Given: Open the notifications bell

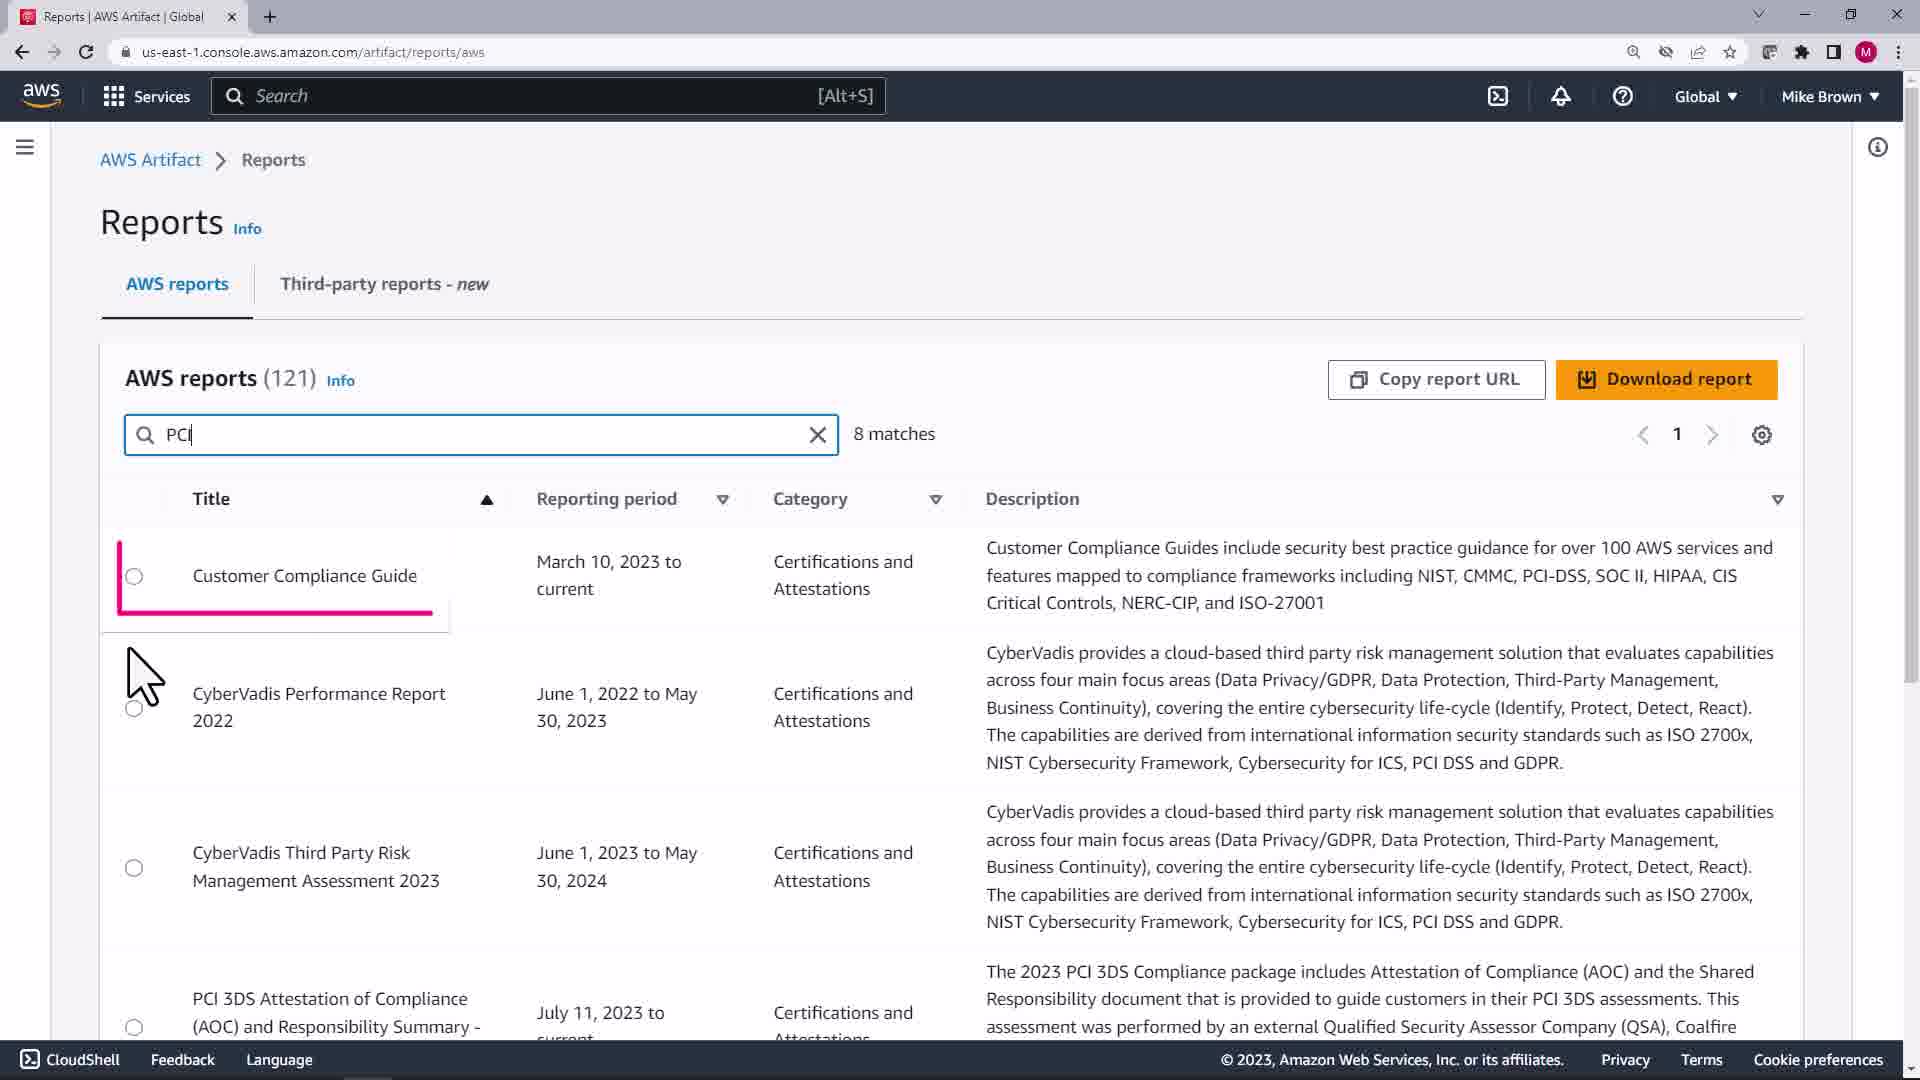Looking at the screenshot, I should [x=1560, y=96].
